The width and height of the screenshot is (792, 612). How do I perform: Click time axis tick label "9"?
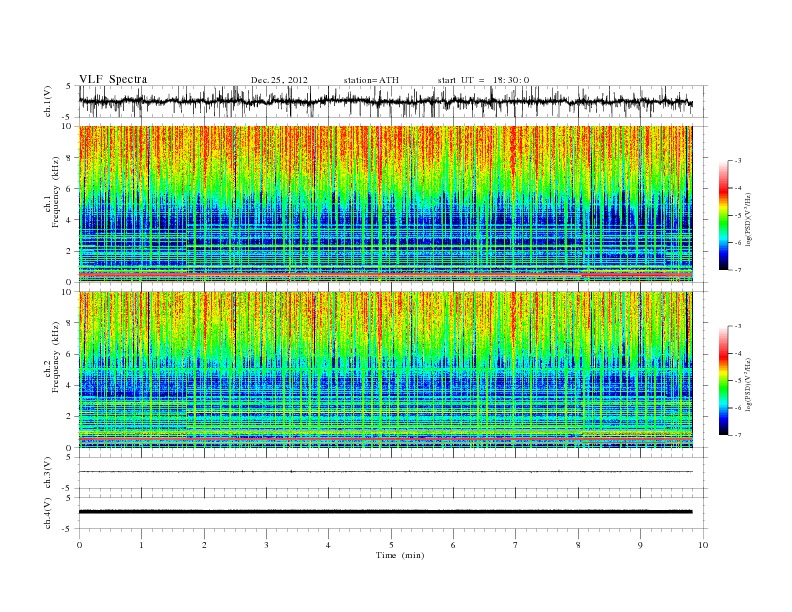(x=640, y=545)
